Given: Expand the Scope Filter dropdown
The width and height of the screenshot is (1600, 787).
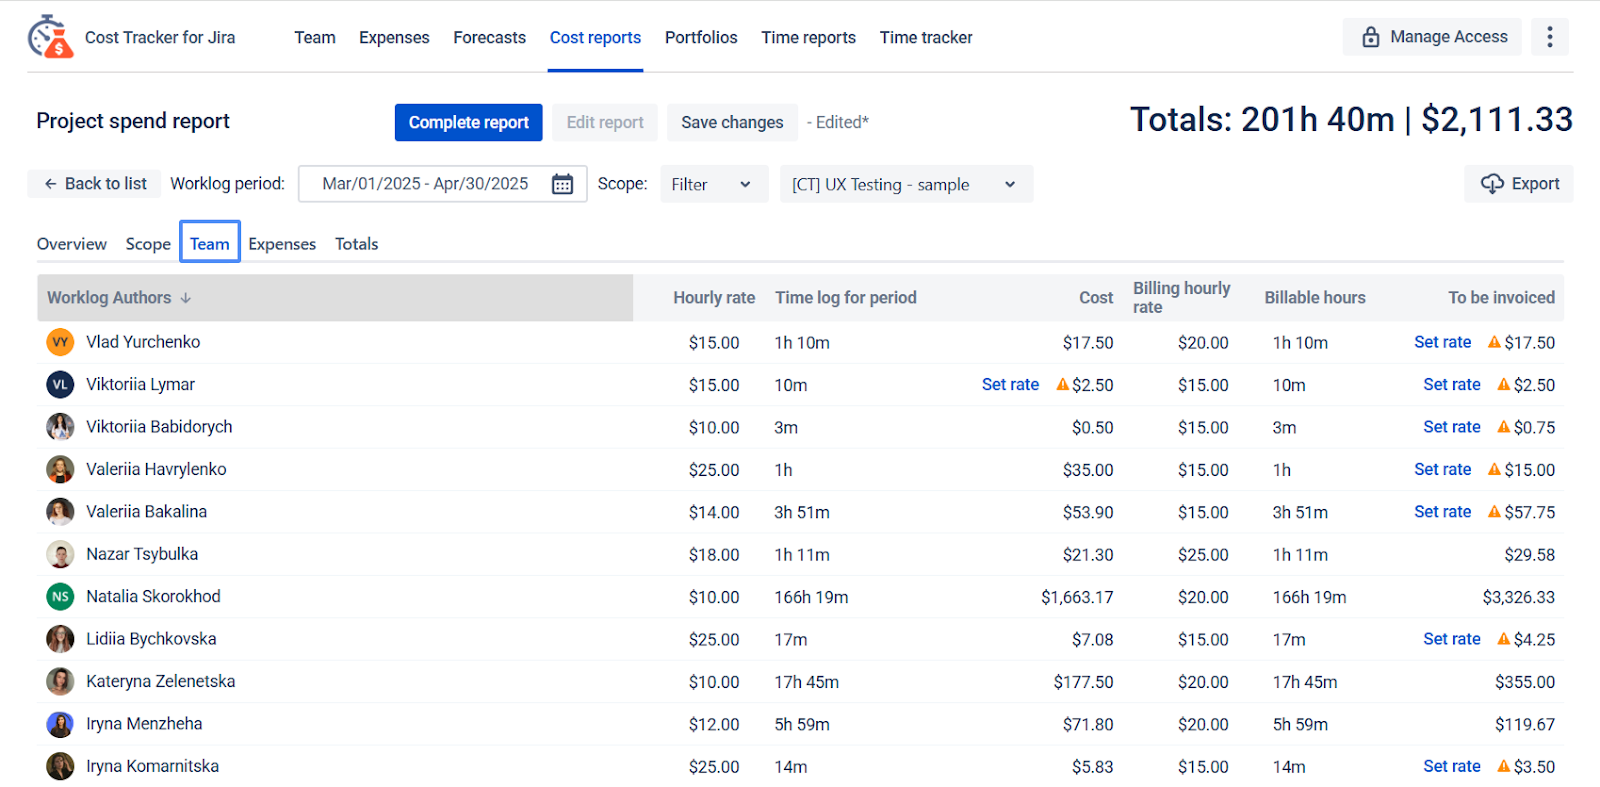Looking at the screenshot, I should [x=714, y=184].
